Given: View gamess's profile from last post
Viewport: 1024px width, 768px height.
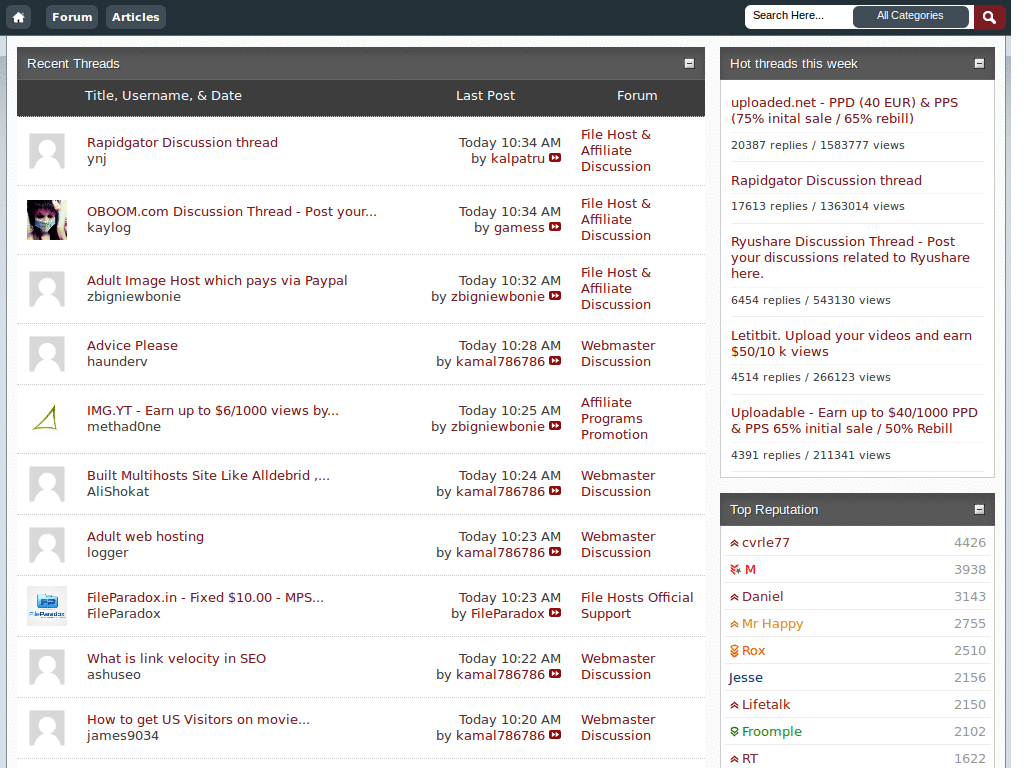Looking at the screenshot, I should (519, 228).
